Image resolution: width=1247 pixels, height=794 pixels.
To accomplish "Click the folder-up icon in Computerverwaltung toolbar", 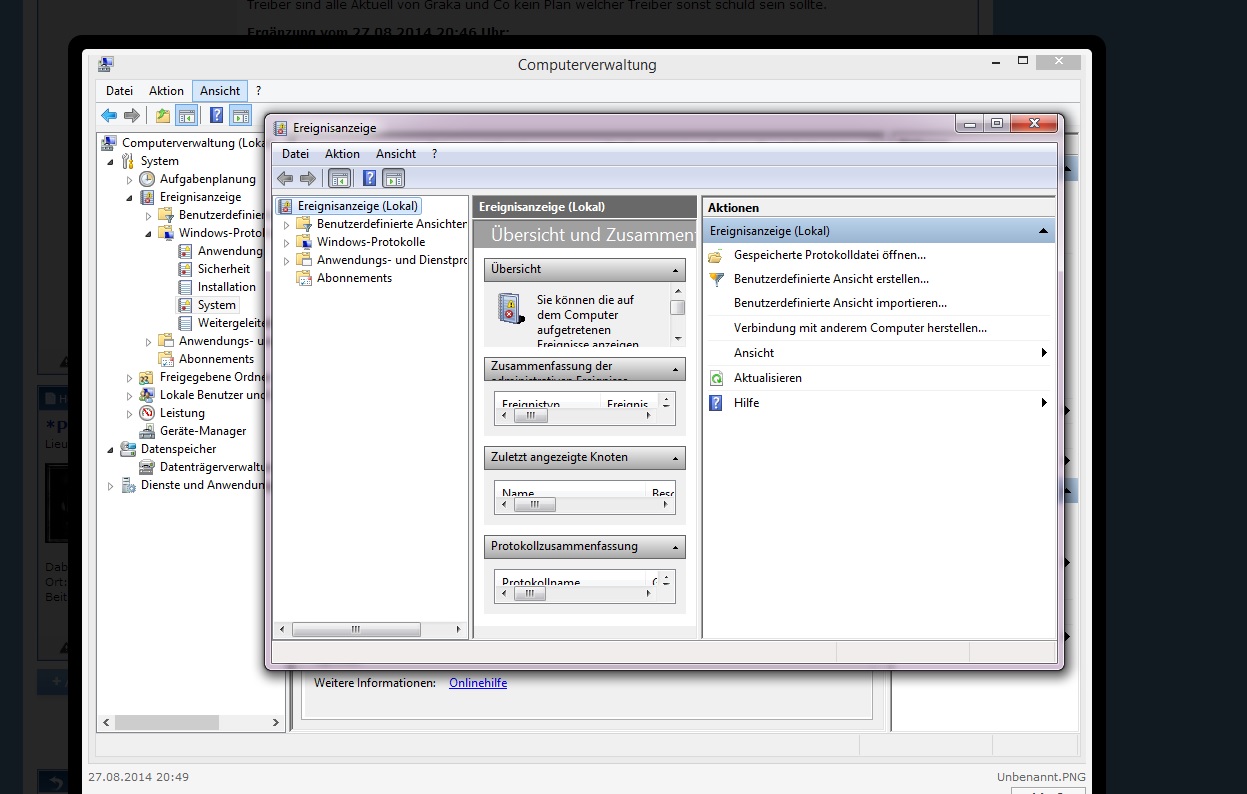I will coord(162,115).
